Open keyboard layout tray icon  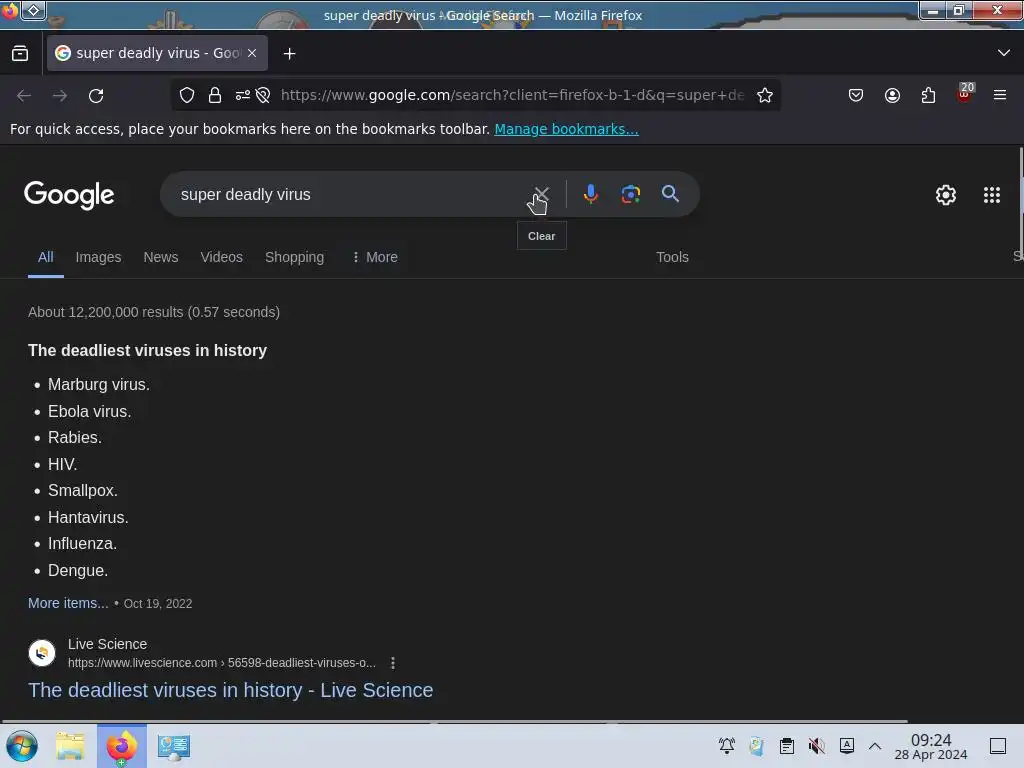tap(847, 746)
